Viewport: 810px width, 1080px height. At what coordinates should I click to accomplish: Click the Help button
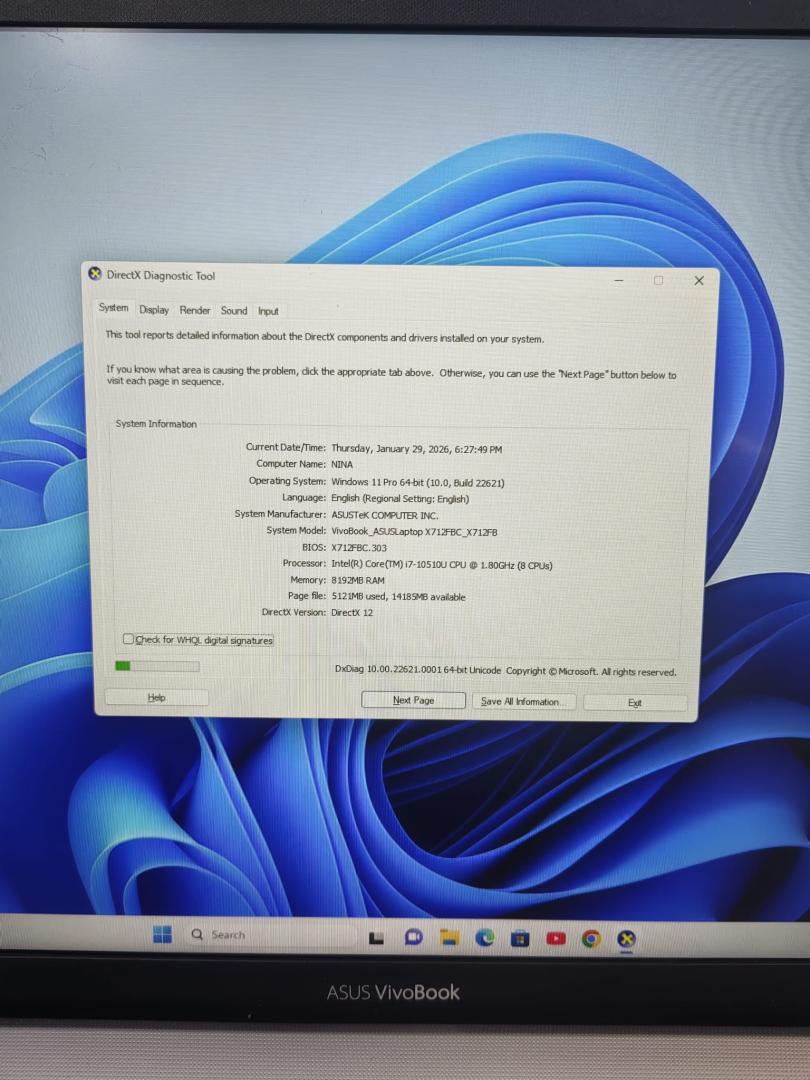[x=157, y=698]
